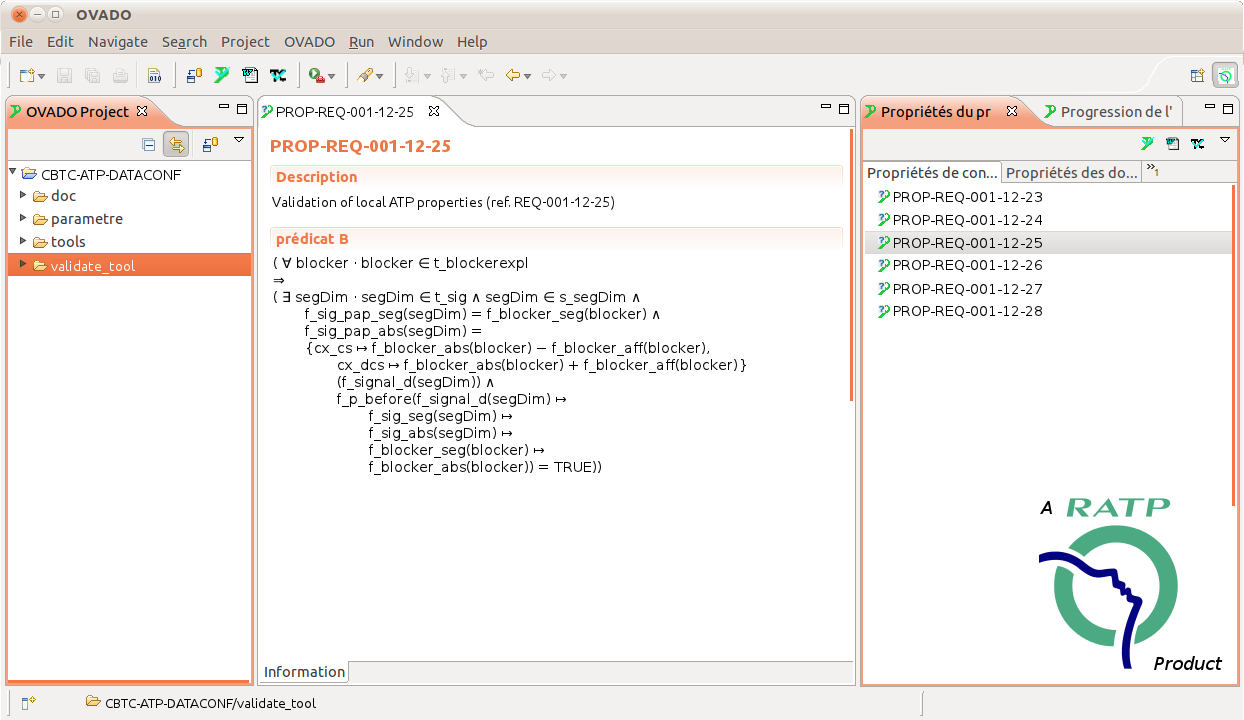
Task: Expand the parametre folder node
Action: point(23,219)
